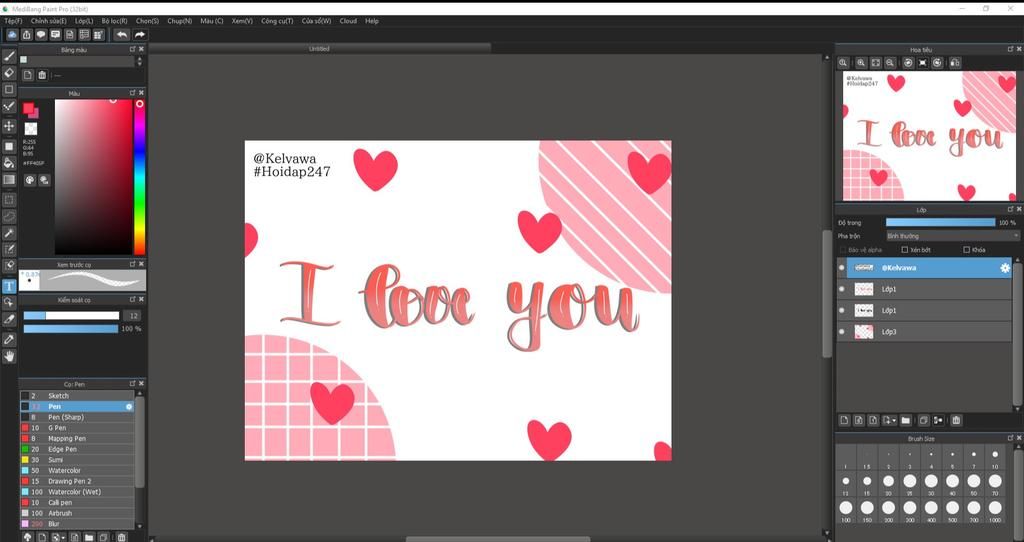Select the Text tool
The height and width of the screenshot is (542, 1024).
9,286
